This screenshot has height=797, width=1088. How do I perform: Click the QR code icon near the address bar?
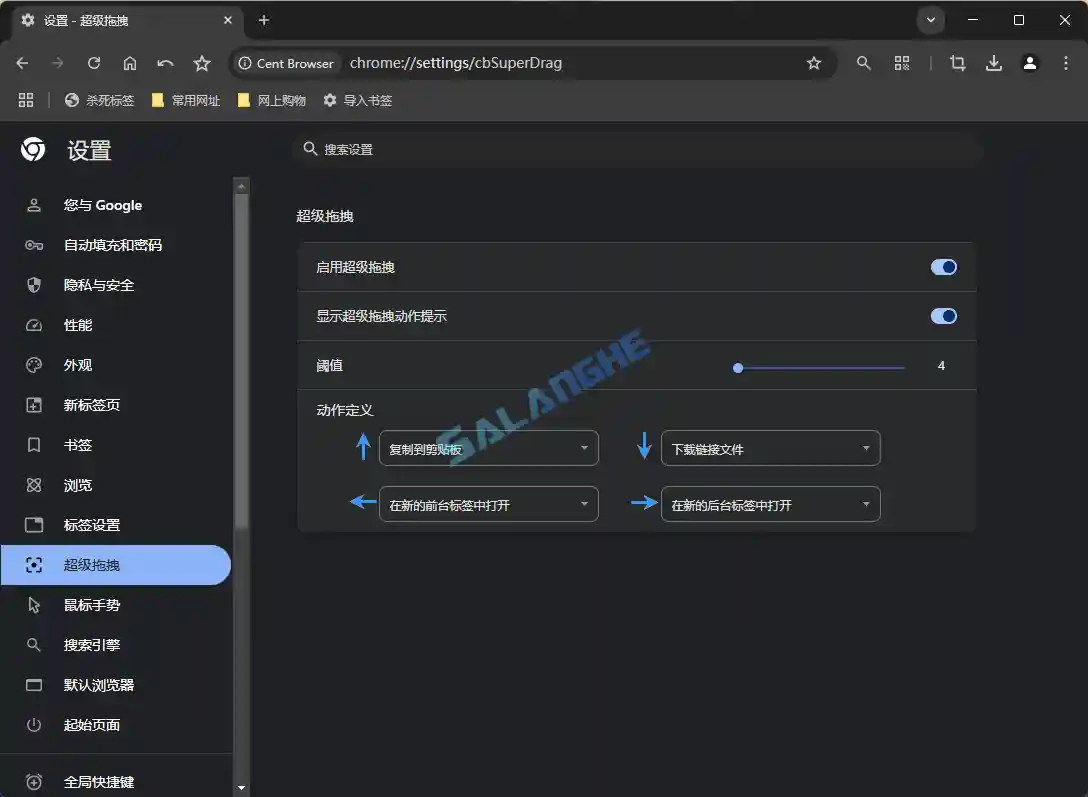pos(901,63)
